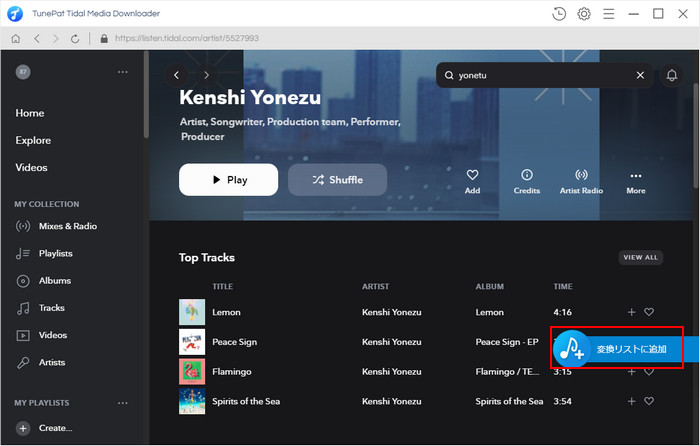Navigate forward in the address toolbar
This screenshot has height=446, width=700.
[56, 38]
